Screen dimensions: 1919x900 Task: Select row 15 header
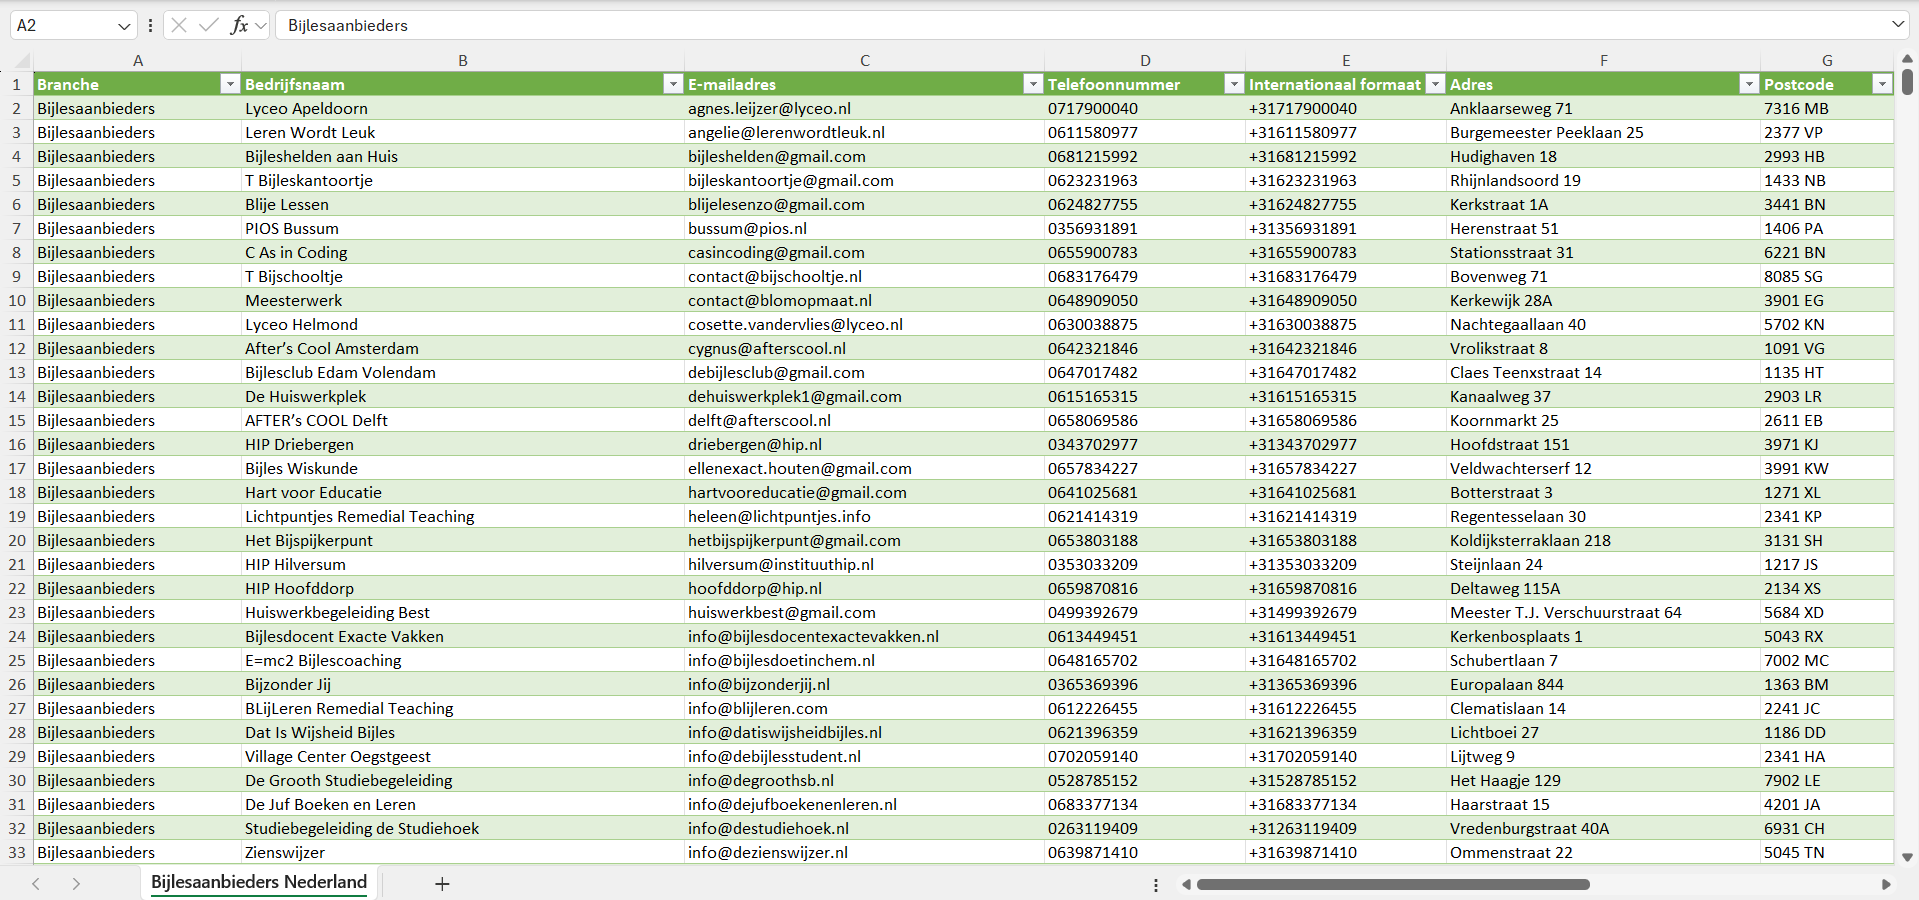17,420
